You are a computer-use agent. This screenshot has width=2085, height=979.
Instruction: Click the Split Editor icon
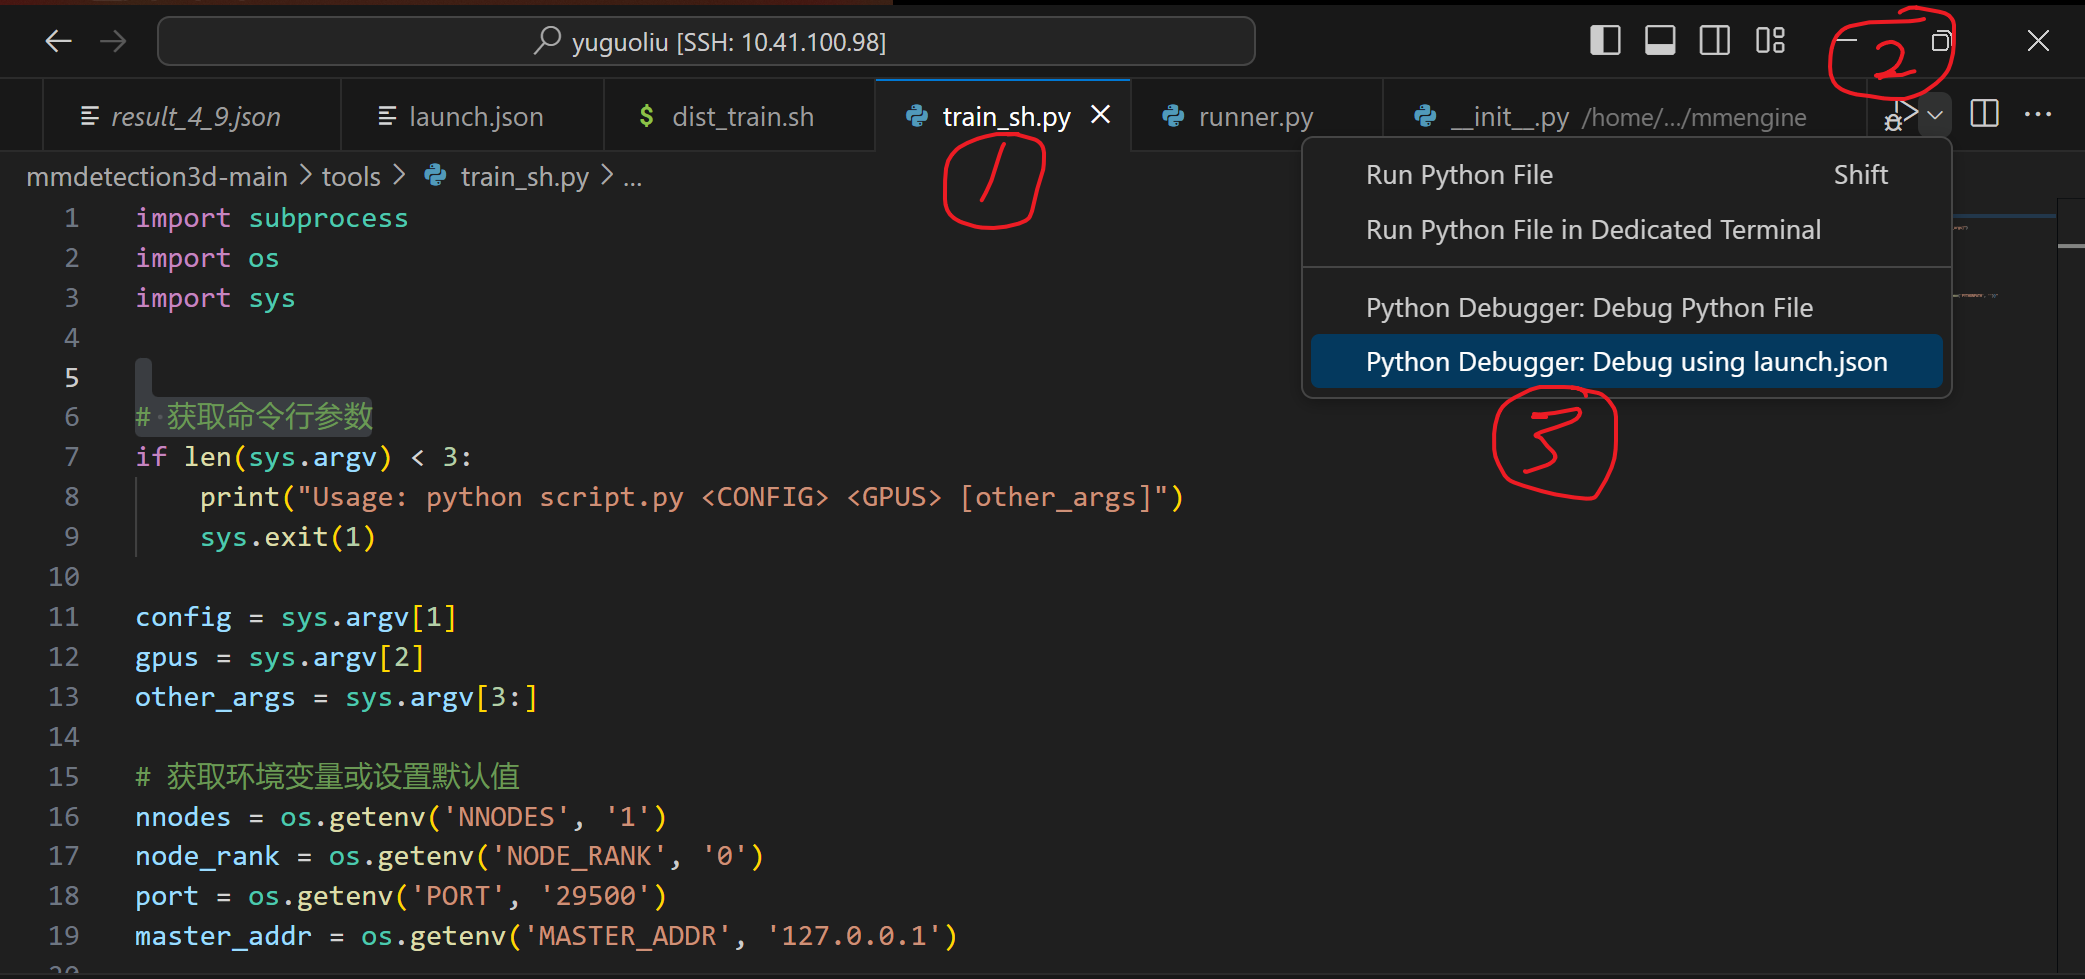pyautogui.click(x=1983, y=114)
